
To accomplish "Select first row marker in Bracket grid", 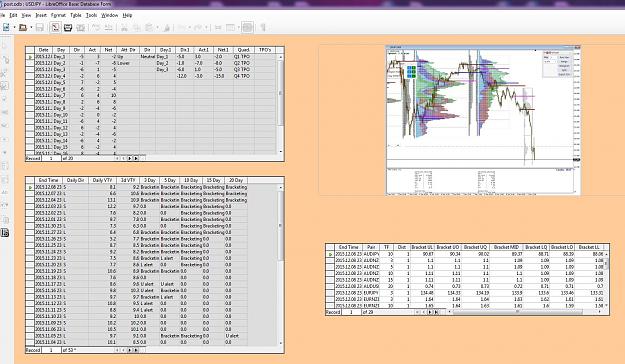I will (x=330, y=254).
